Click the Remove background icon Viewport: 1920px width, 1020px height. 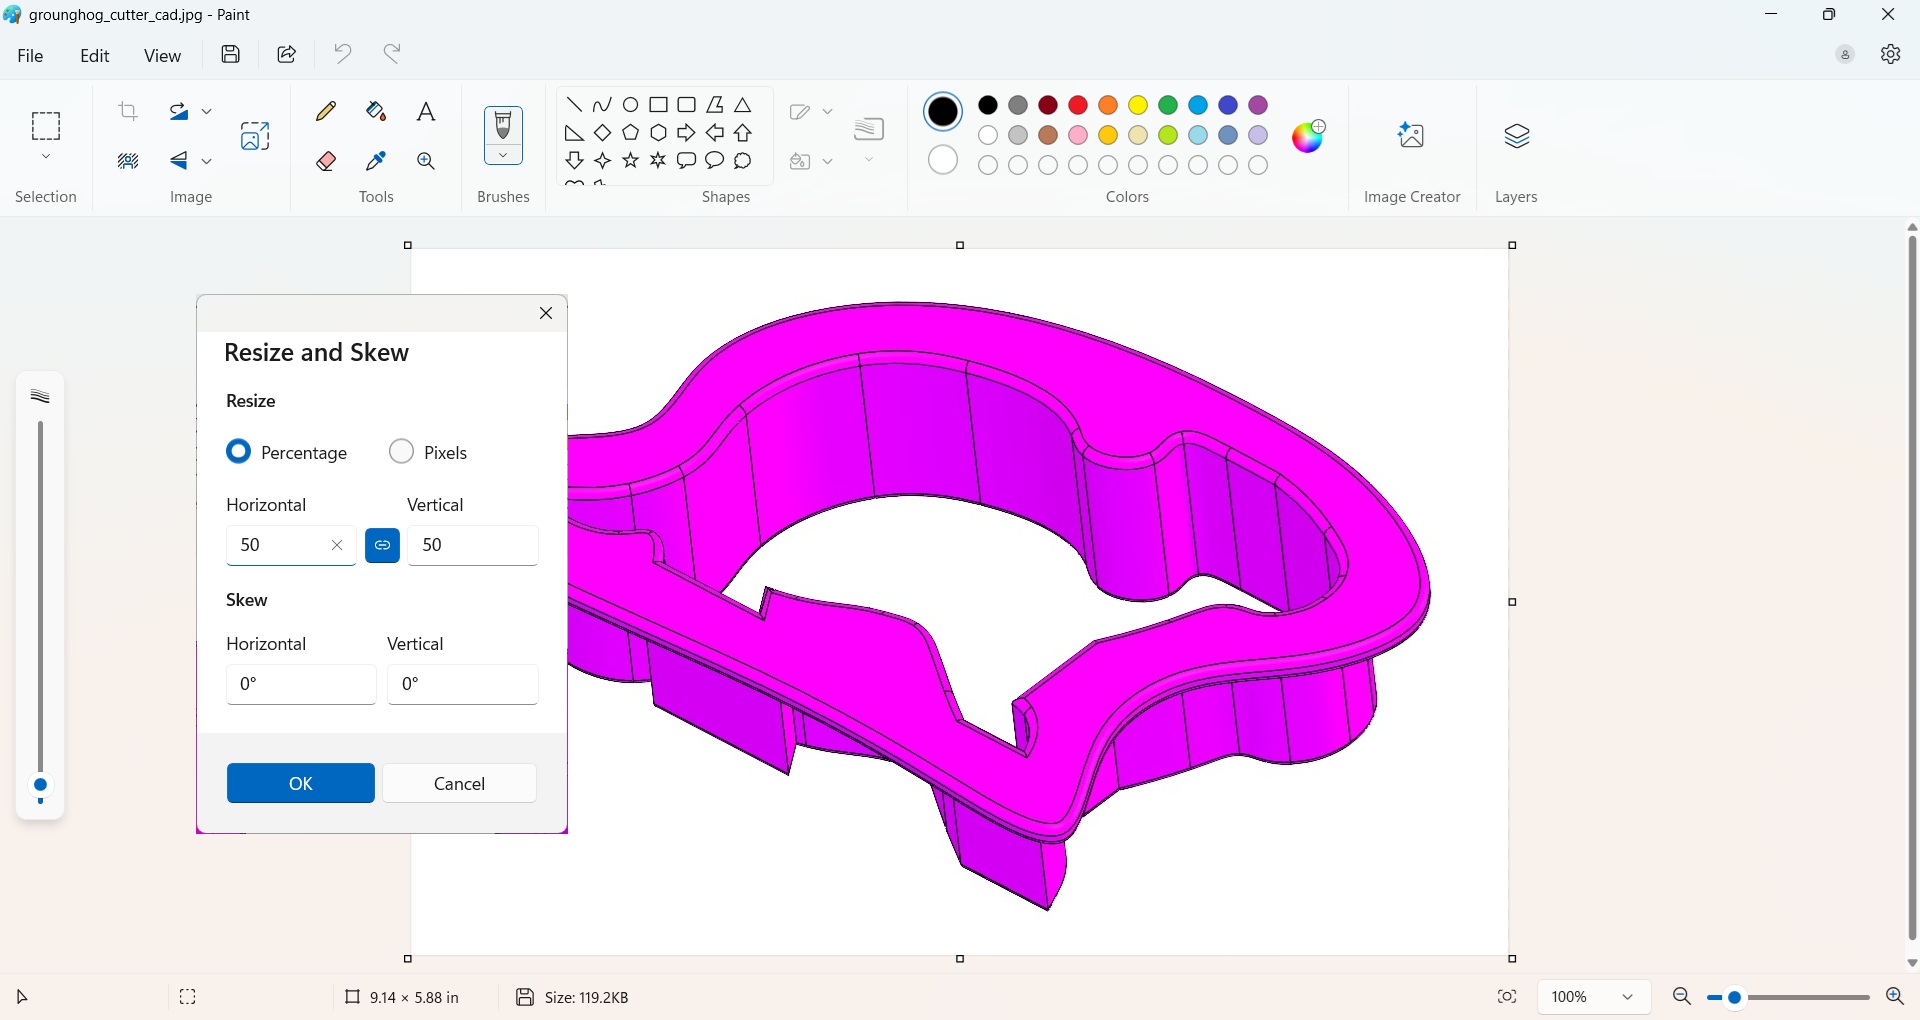[128, 161]
